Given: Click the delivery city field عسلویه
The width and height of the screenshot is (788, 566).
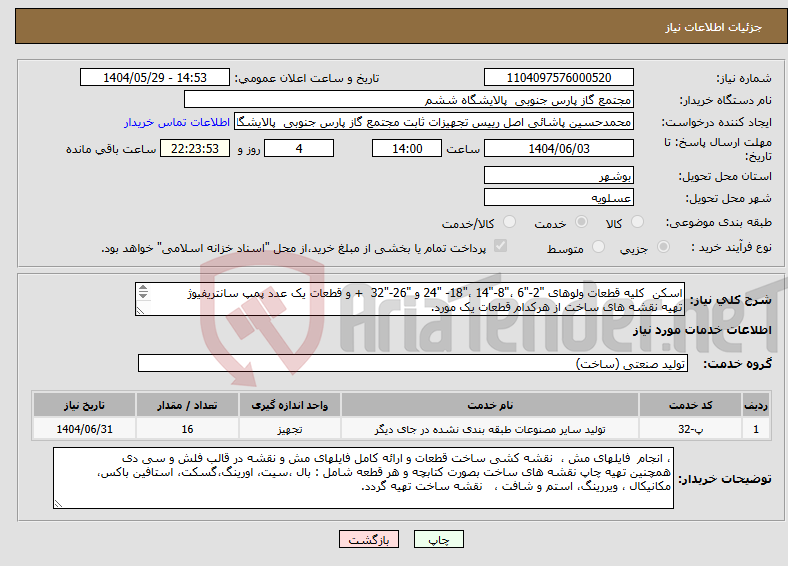Looking at the screenshot, I should (x=558, y=197).
